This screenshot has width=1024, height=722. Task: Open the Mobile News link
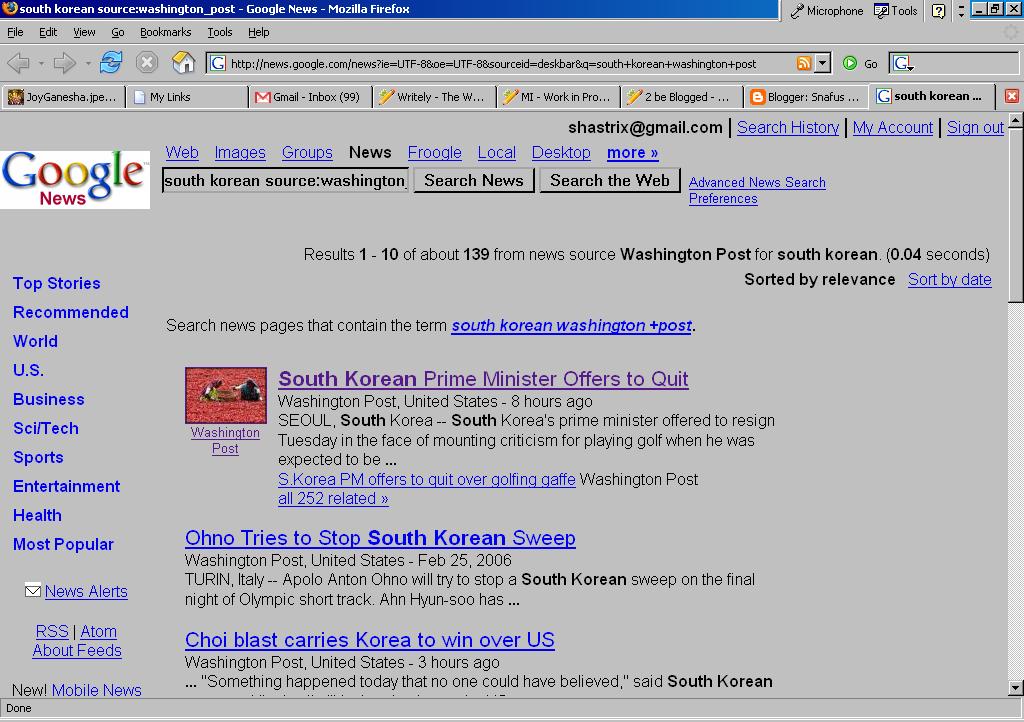coord(97,690)
